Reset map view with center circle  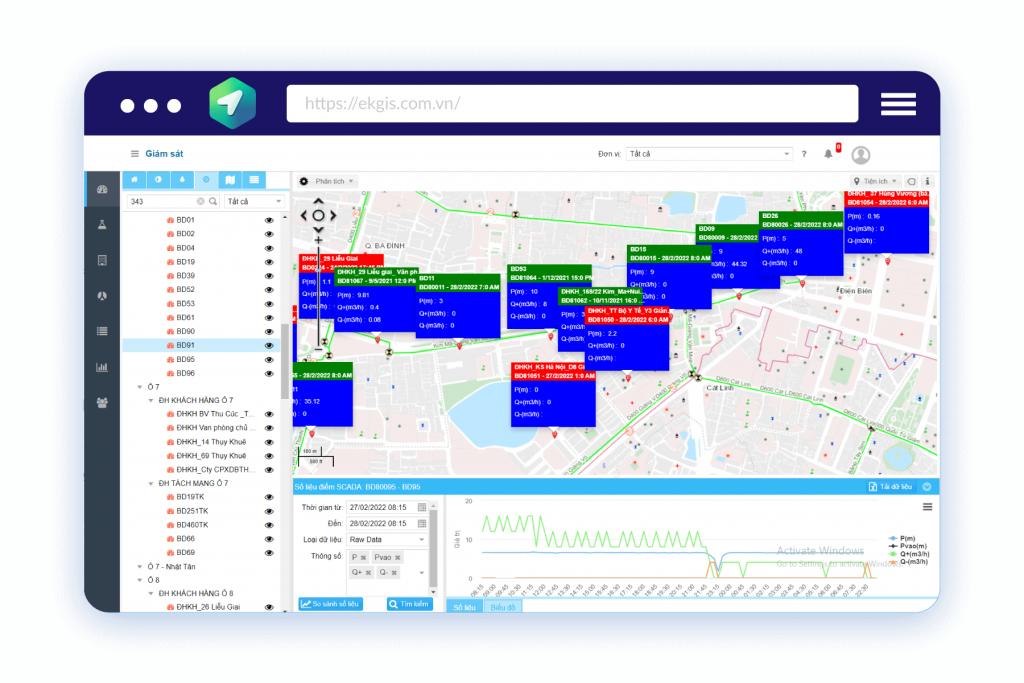coord(318,215)
